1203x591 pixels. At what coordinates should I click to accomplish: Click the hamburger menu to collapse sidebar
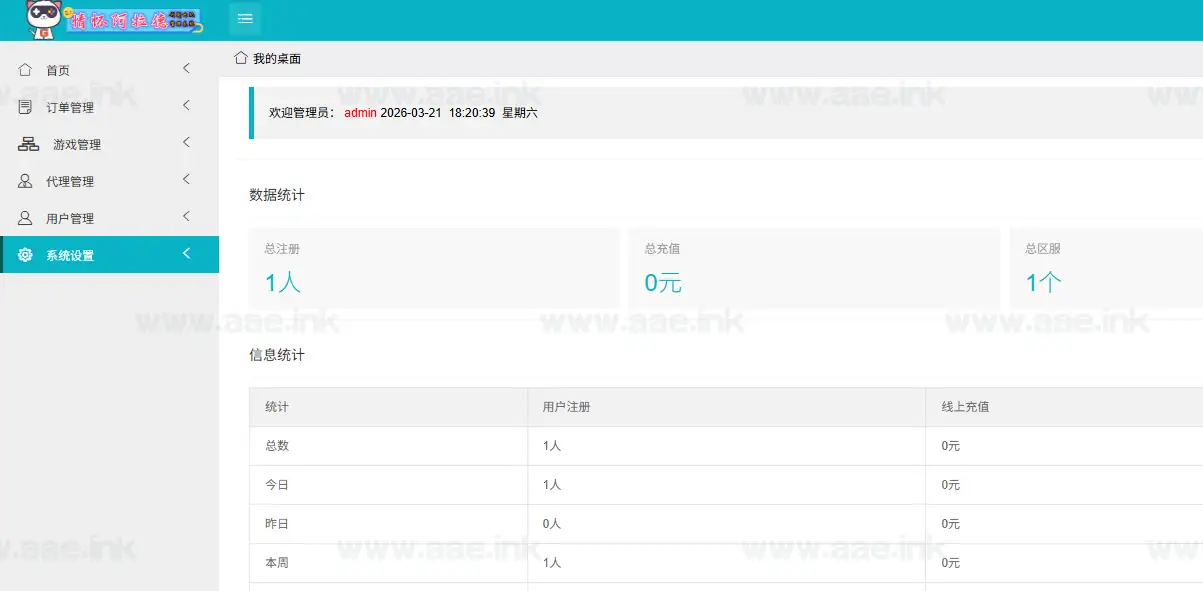coord(244,18)
